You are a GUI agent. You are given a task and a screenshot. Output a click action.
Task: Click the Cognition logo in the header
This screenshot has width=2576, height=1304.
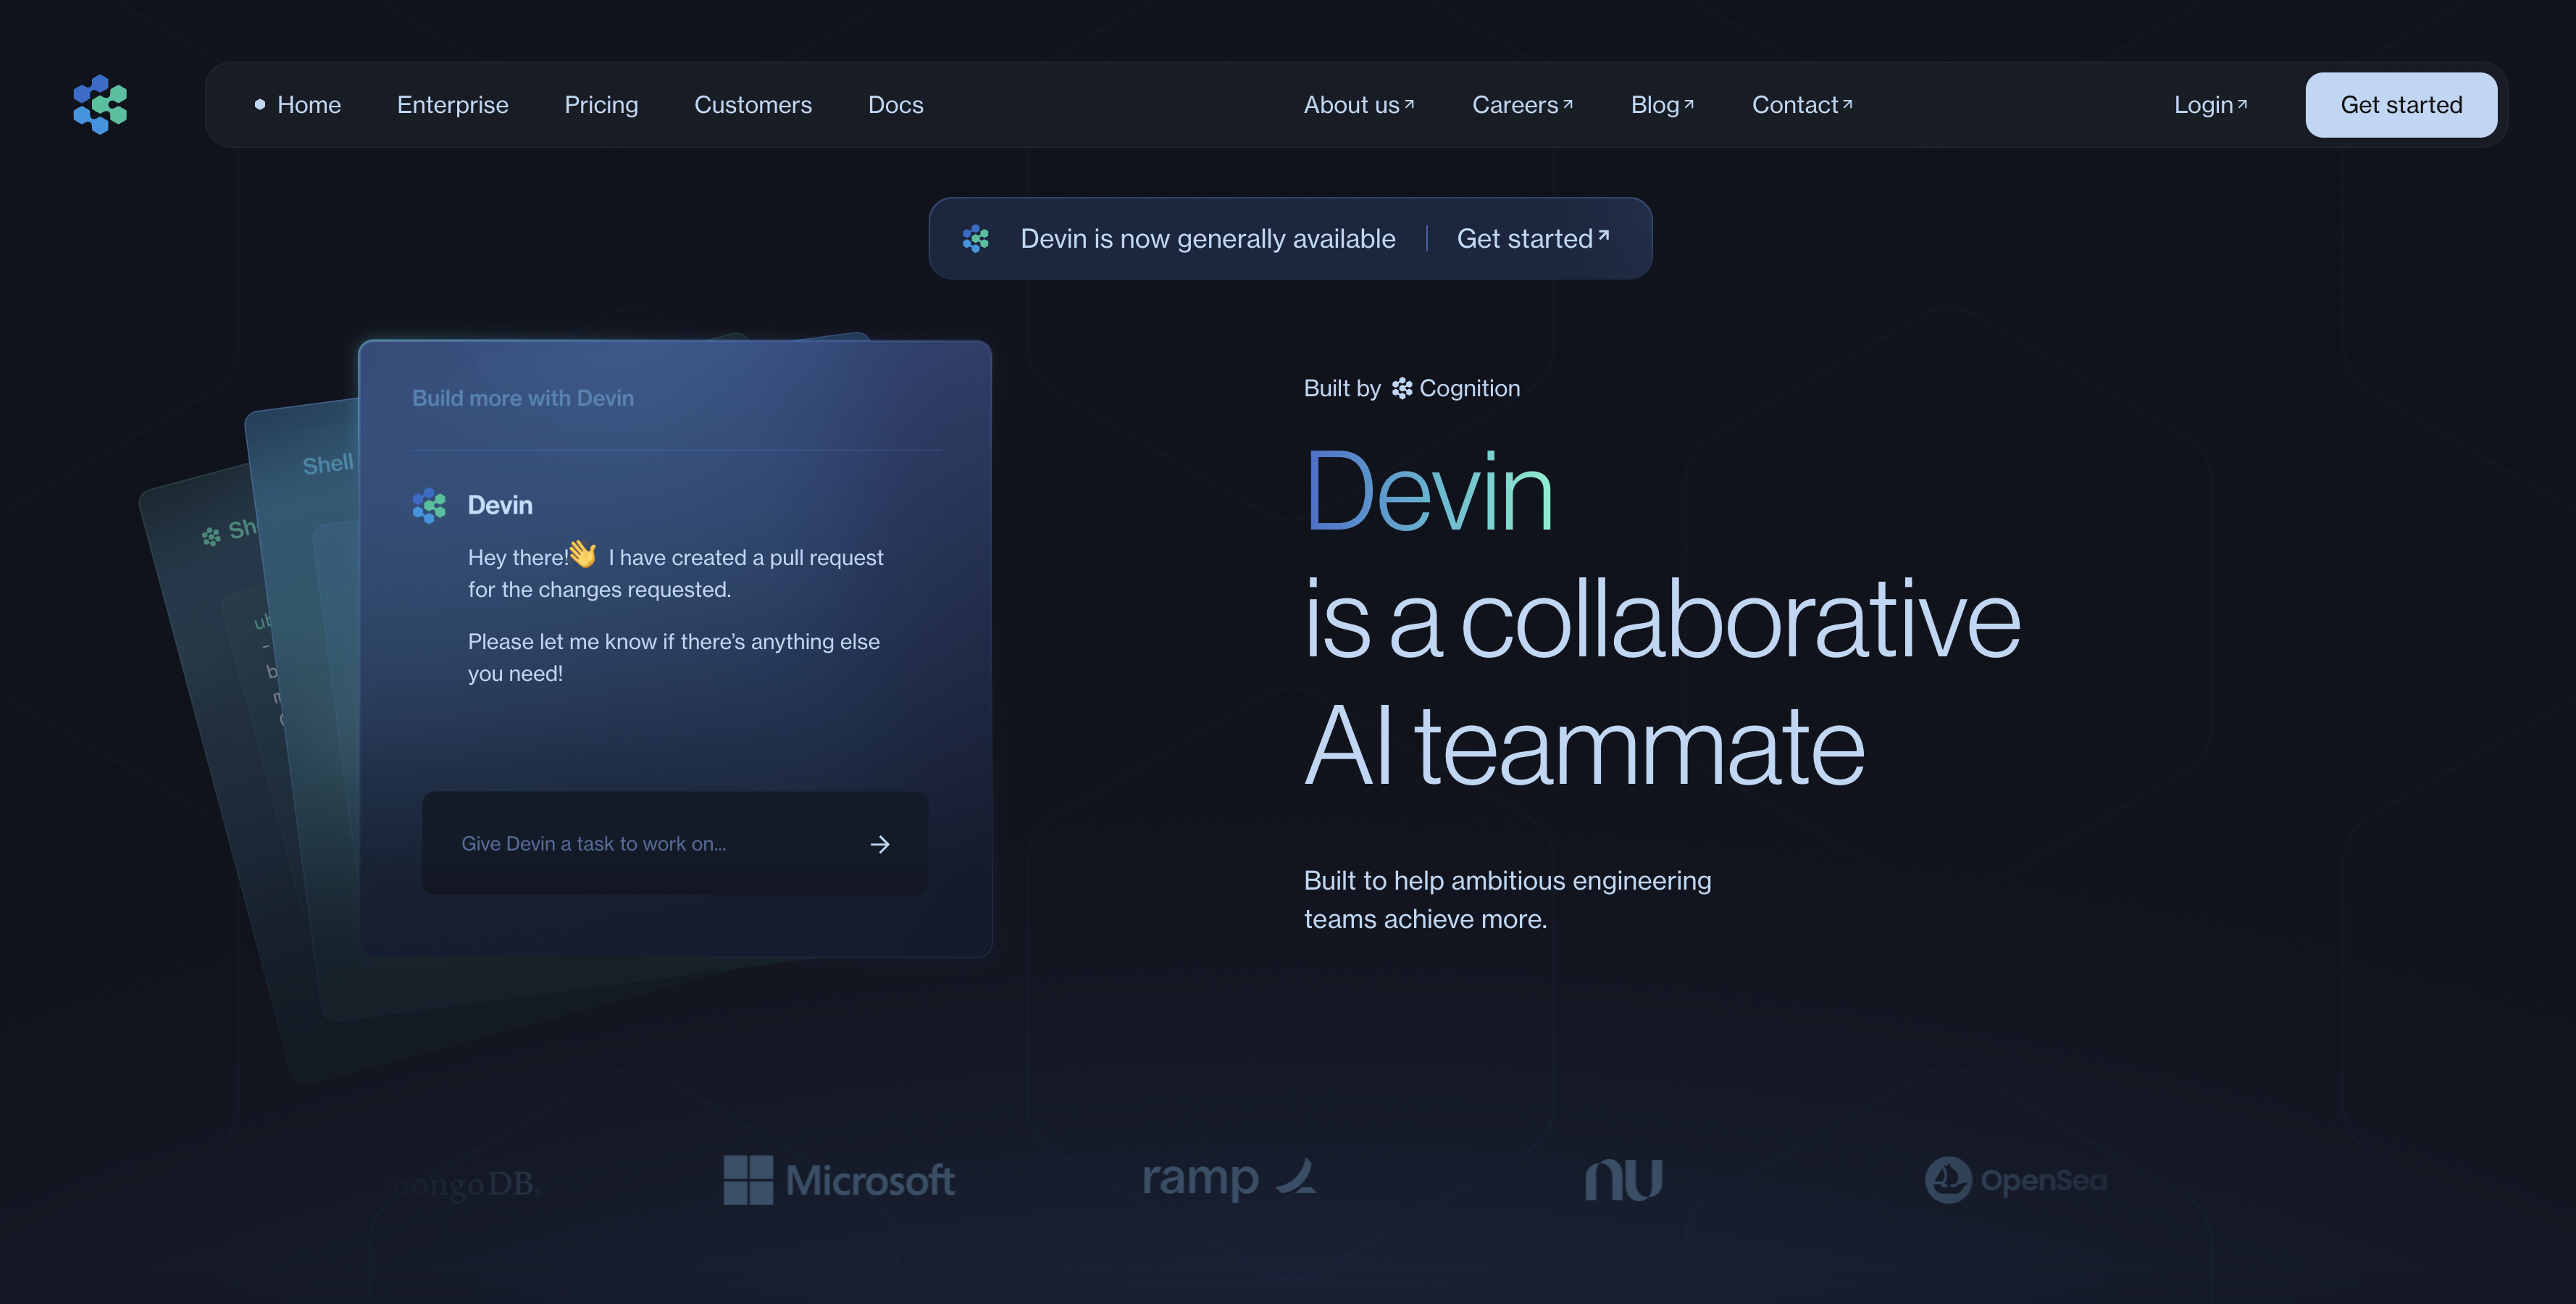100,104
